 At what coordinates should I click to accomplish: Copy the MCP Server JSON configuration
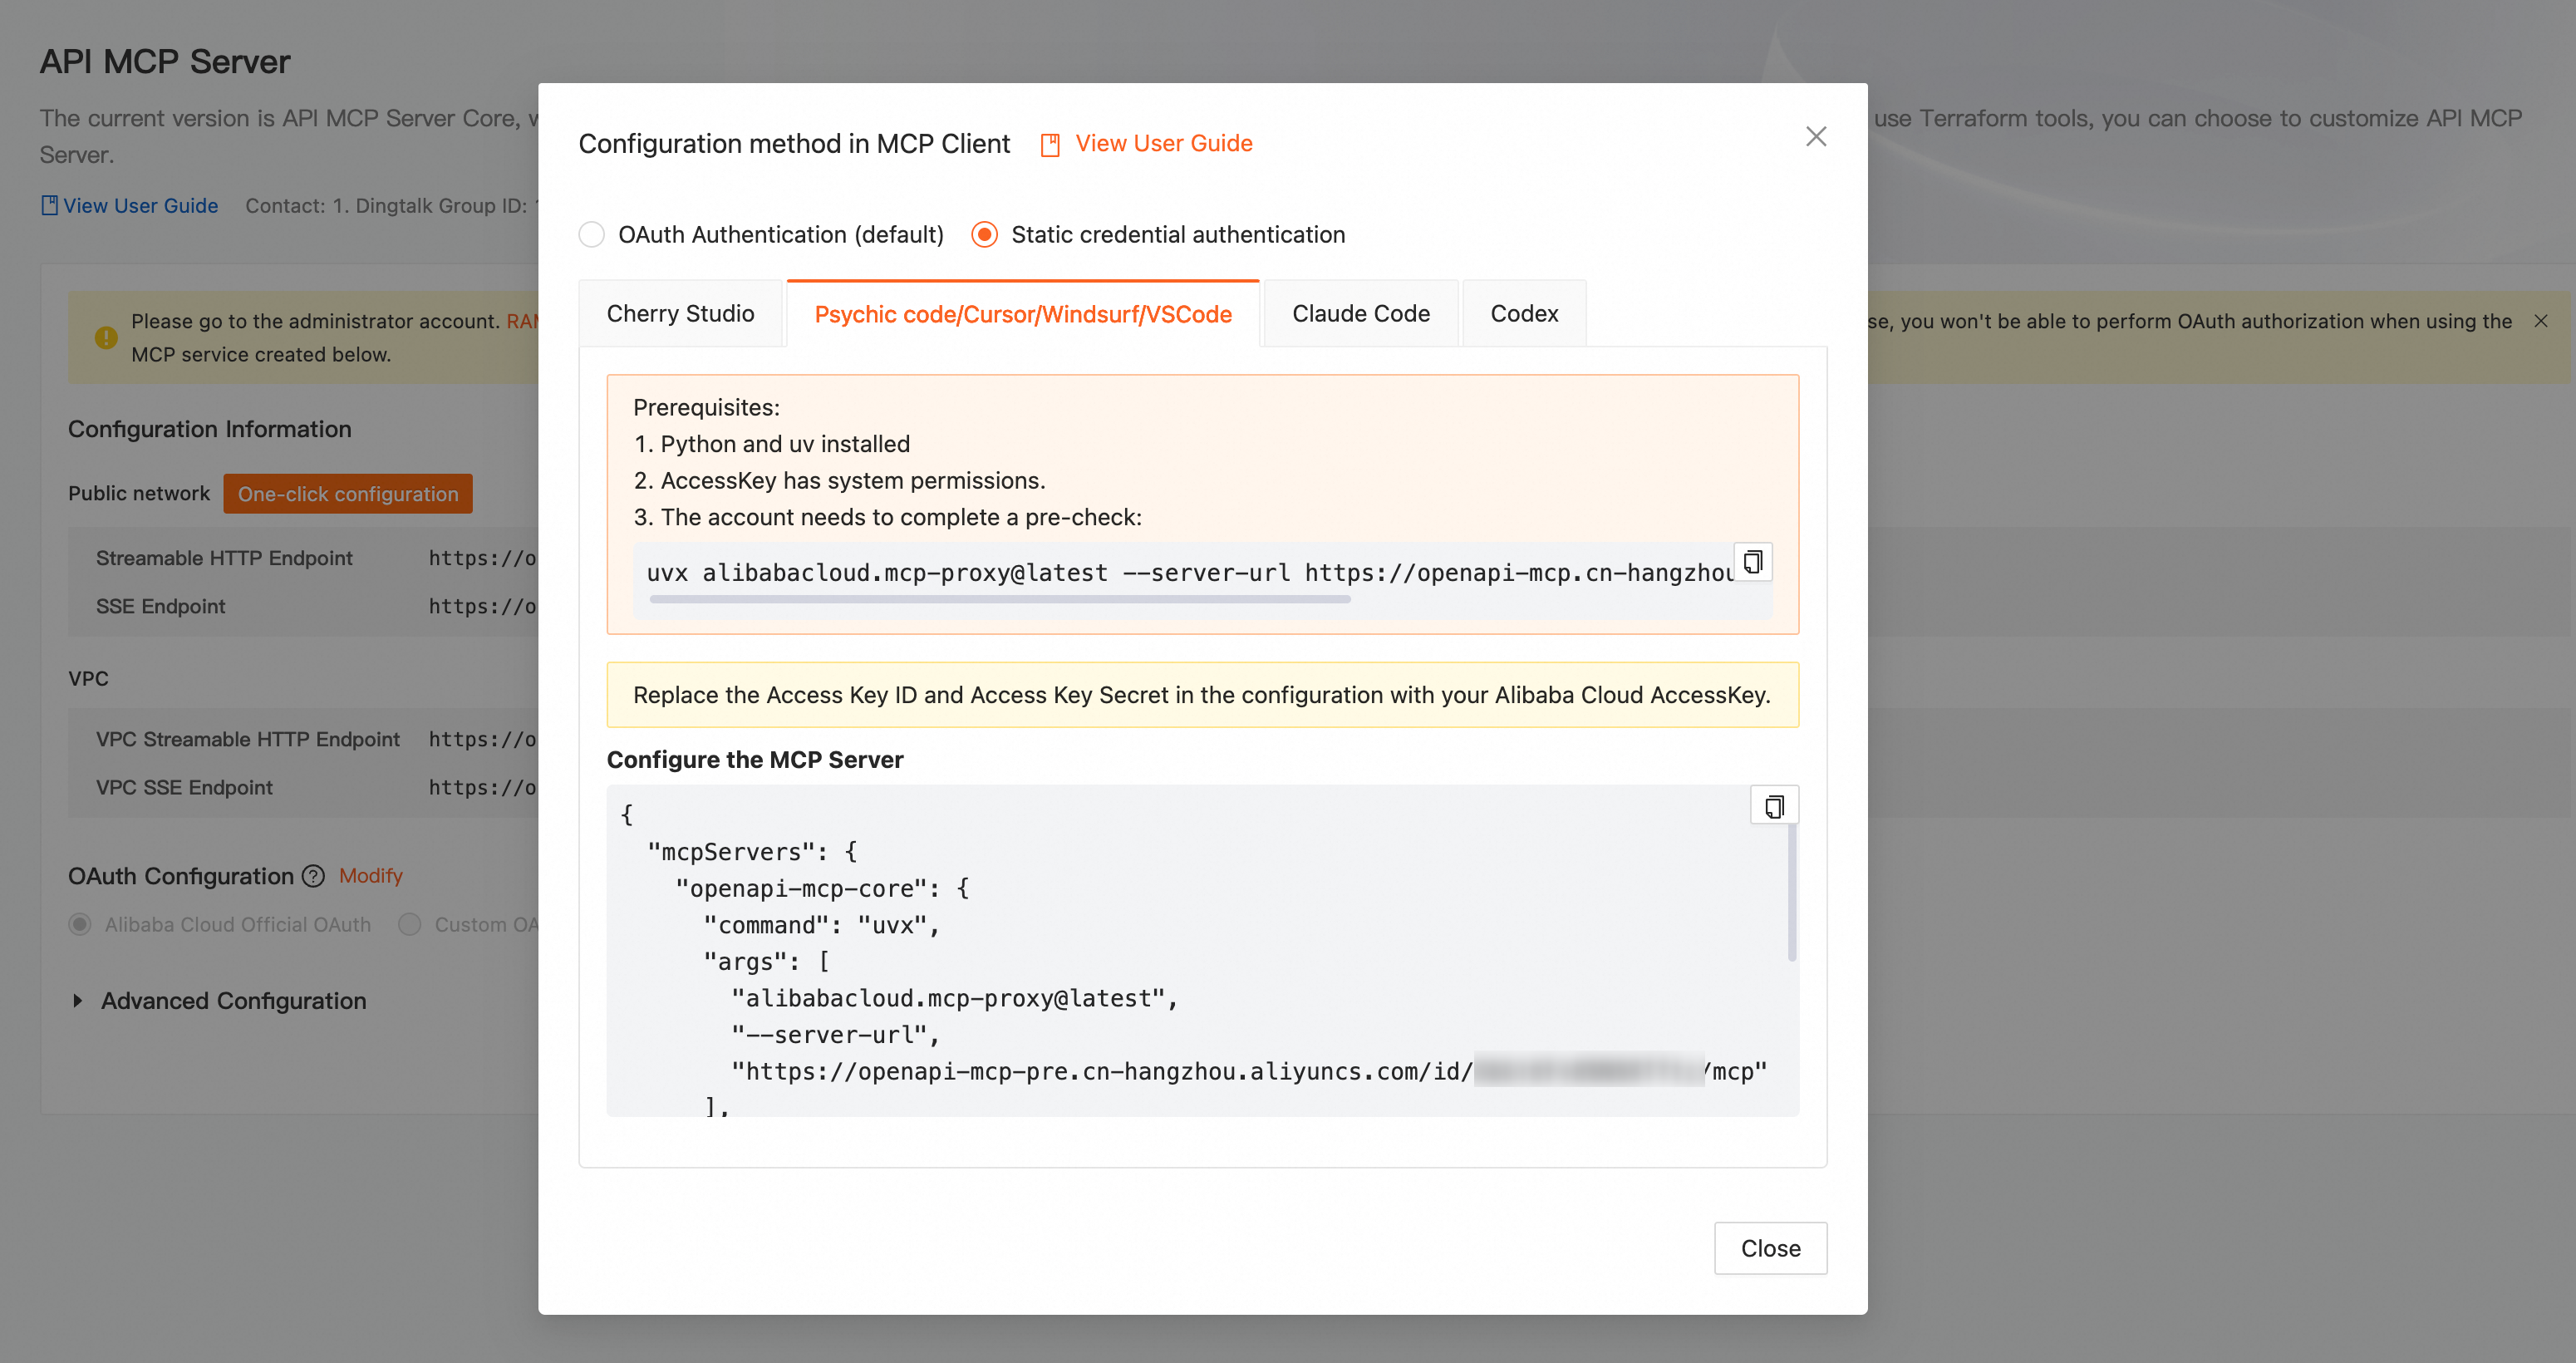pos(1774,806)
